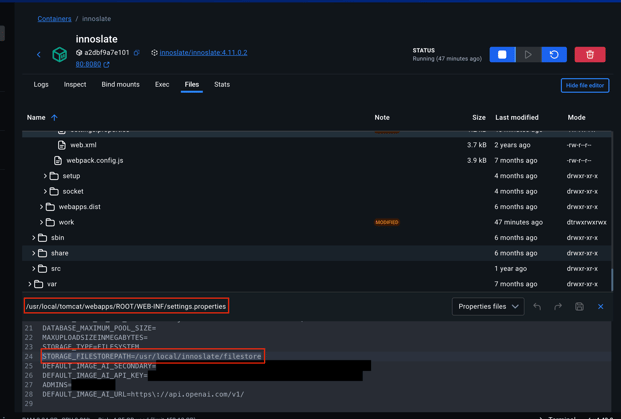
Task: Copy the container ID a2dbf9a7e101
Action: (x=137, y=53)
